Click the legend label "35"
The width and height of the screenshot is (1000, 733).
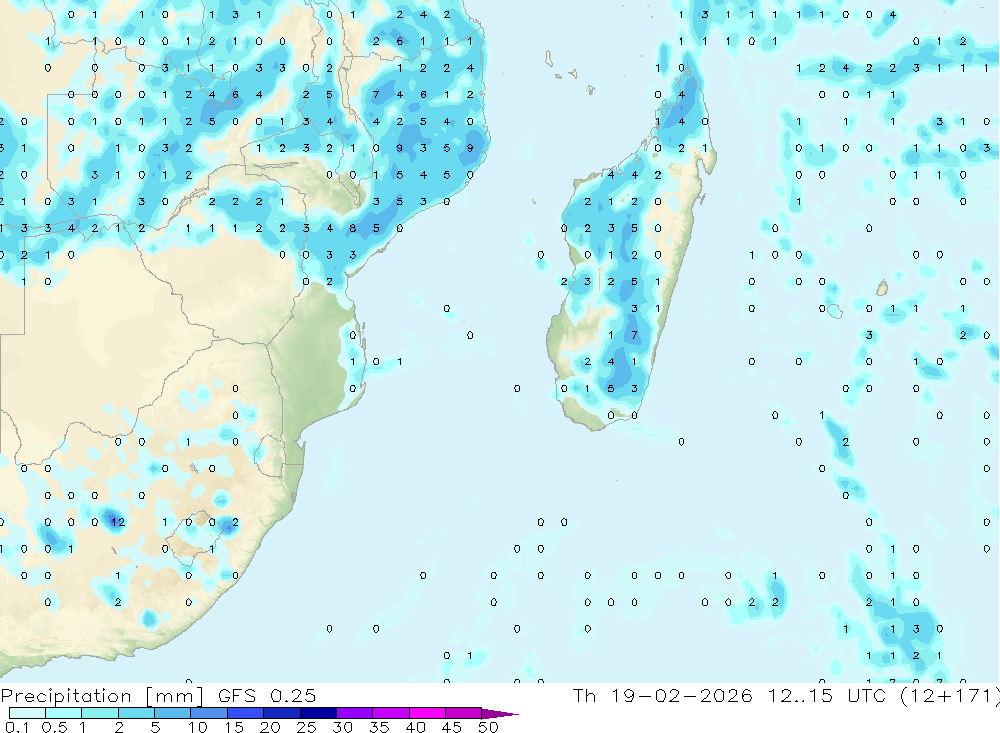(x=379, y=727)
